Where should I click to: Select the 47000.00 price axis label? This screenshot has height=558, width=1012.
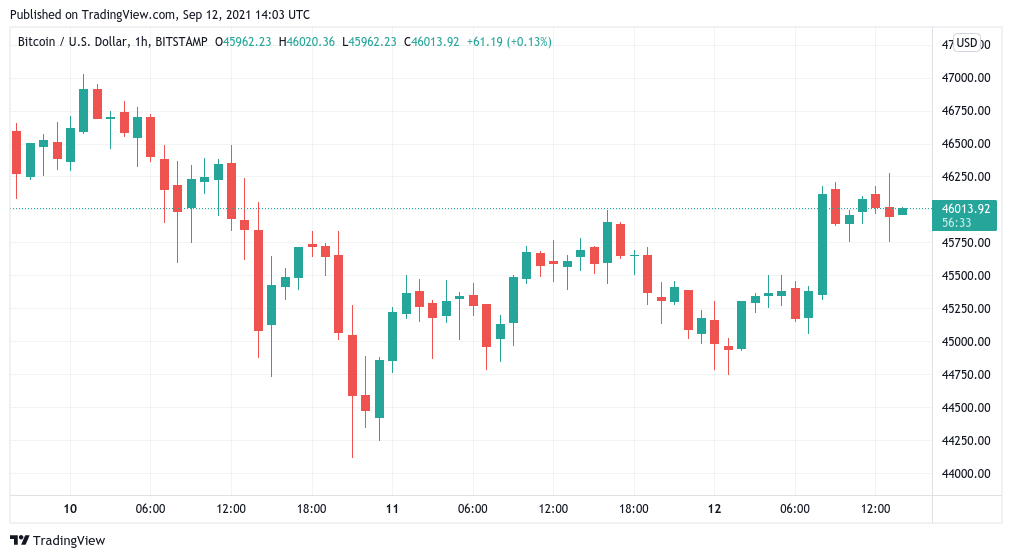(x=966, y=77)
